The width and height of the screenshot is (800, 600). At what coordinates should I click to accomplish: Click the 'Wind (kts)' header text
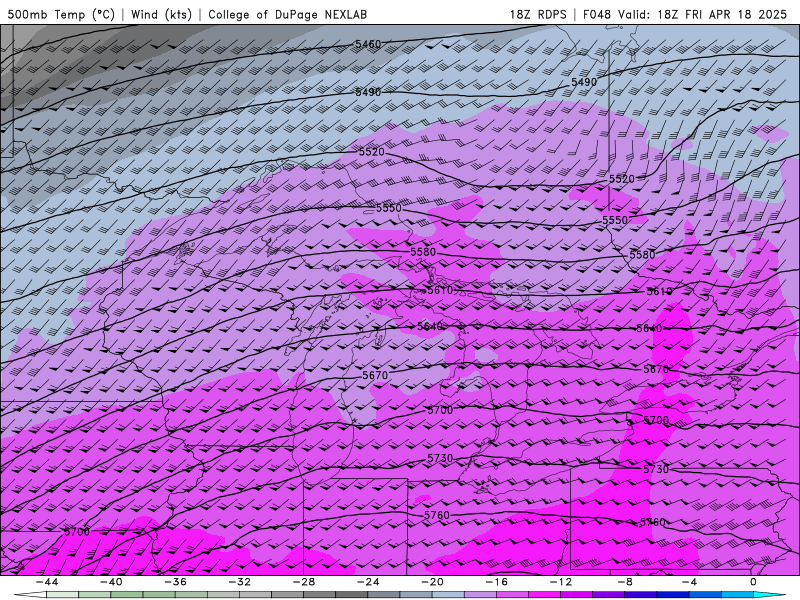point(161,14)
